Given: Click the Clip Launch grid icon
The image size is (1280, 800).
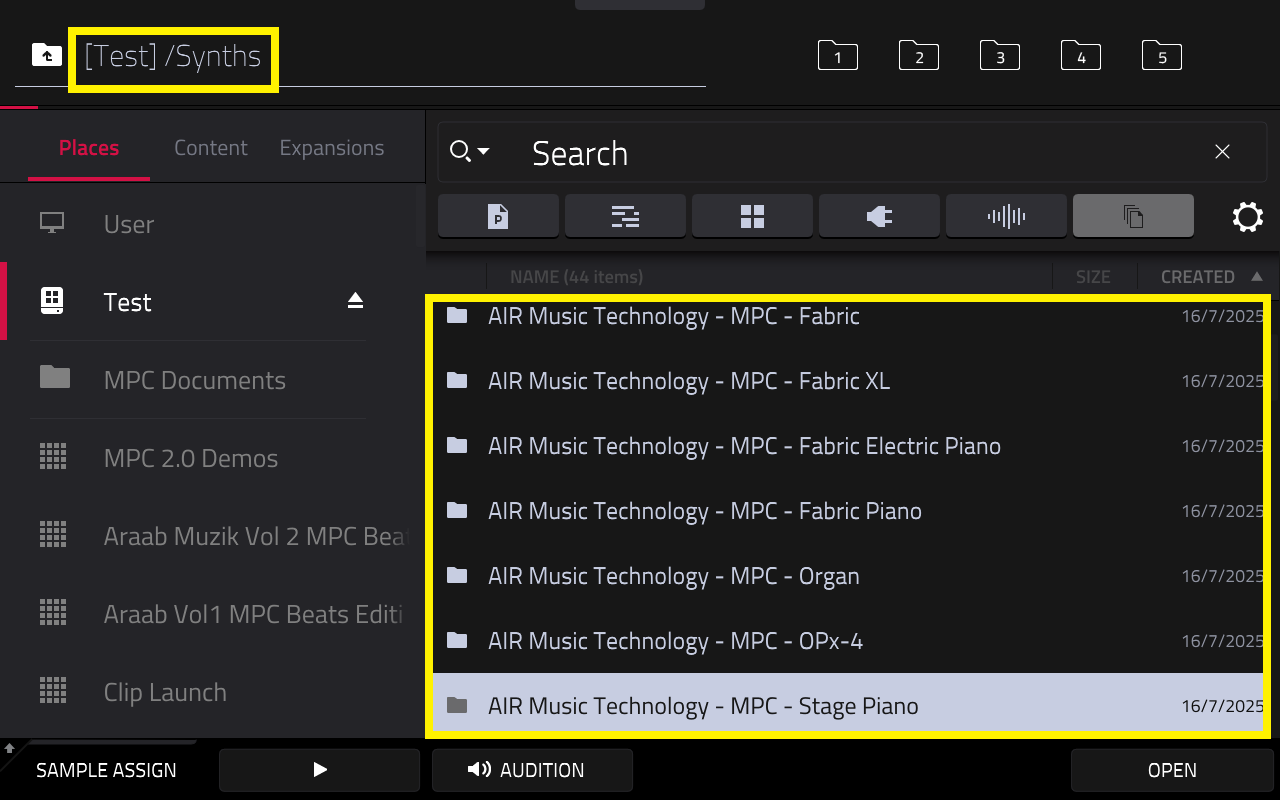Looking at the screenshot, I should [x=52, y=690].
